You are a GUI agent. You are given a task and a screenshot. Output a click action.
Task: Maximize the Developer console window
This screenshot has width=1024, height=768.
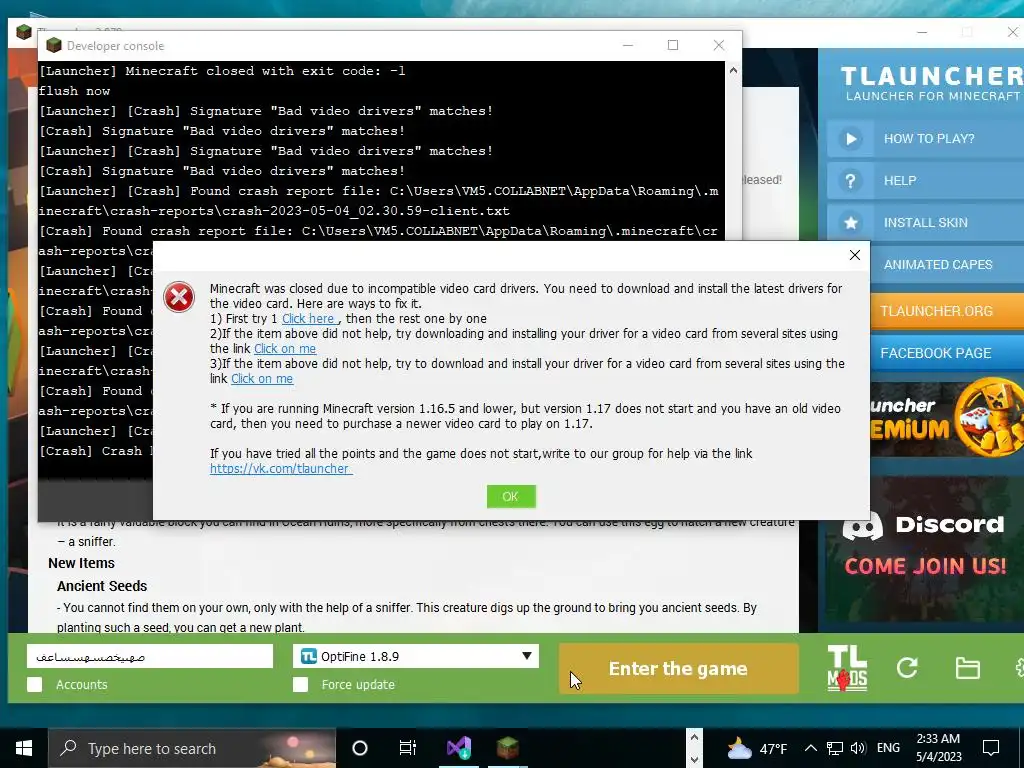coord(673,45)
